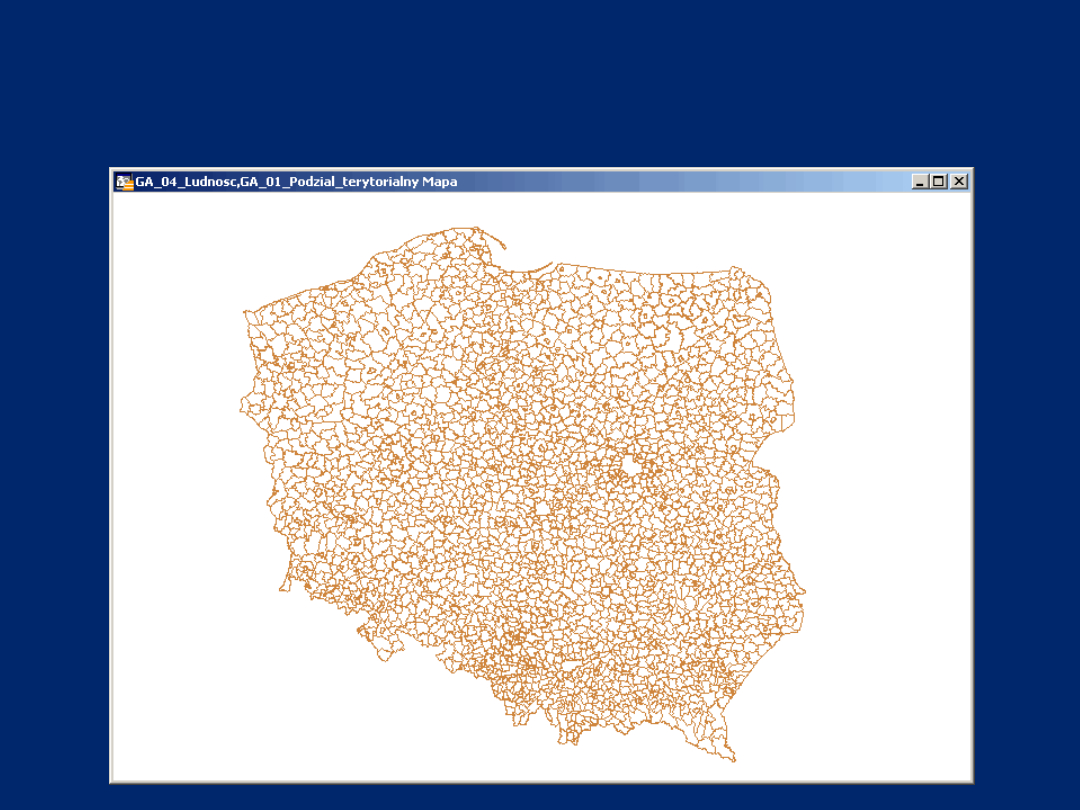Minimize the GA_04_Ludnosc map window

click(x=921, y=181)
